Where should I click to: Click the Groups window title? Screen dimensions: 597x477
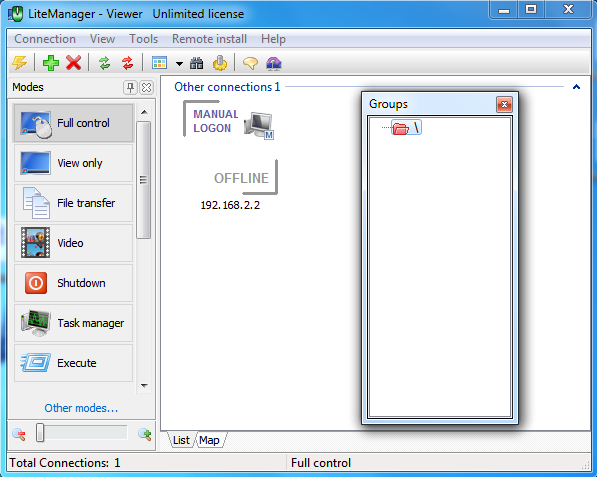click(388, 104)
